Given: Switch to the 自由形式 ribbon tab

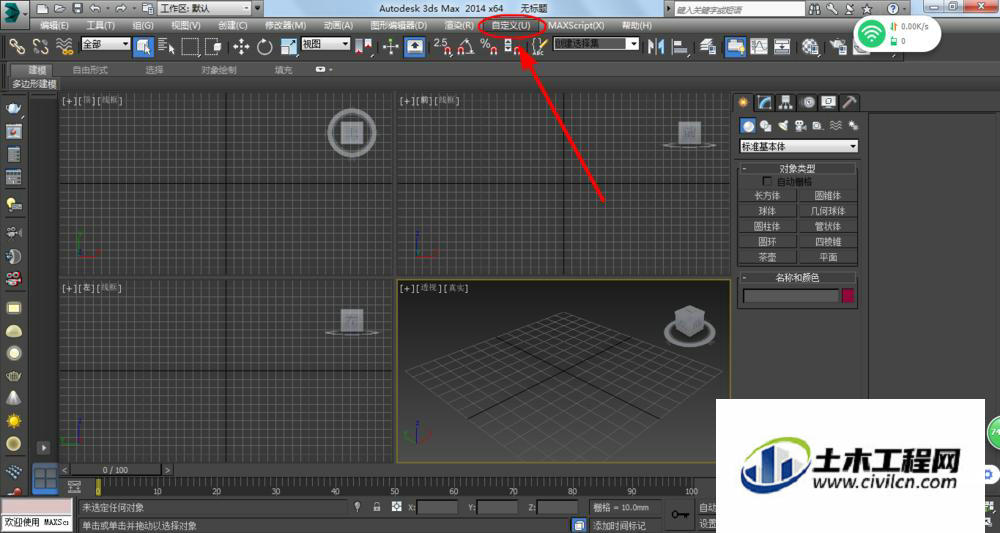Looking at the screenshot, I should 90,70.
